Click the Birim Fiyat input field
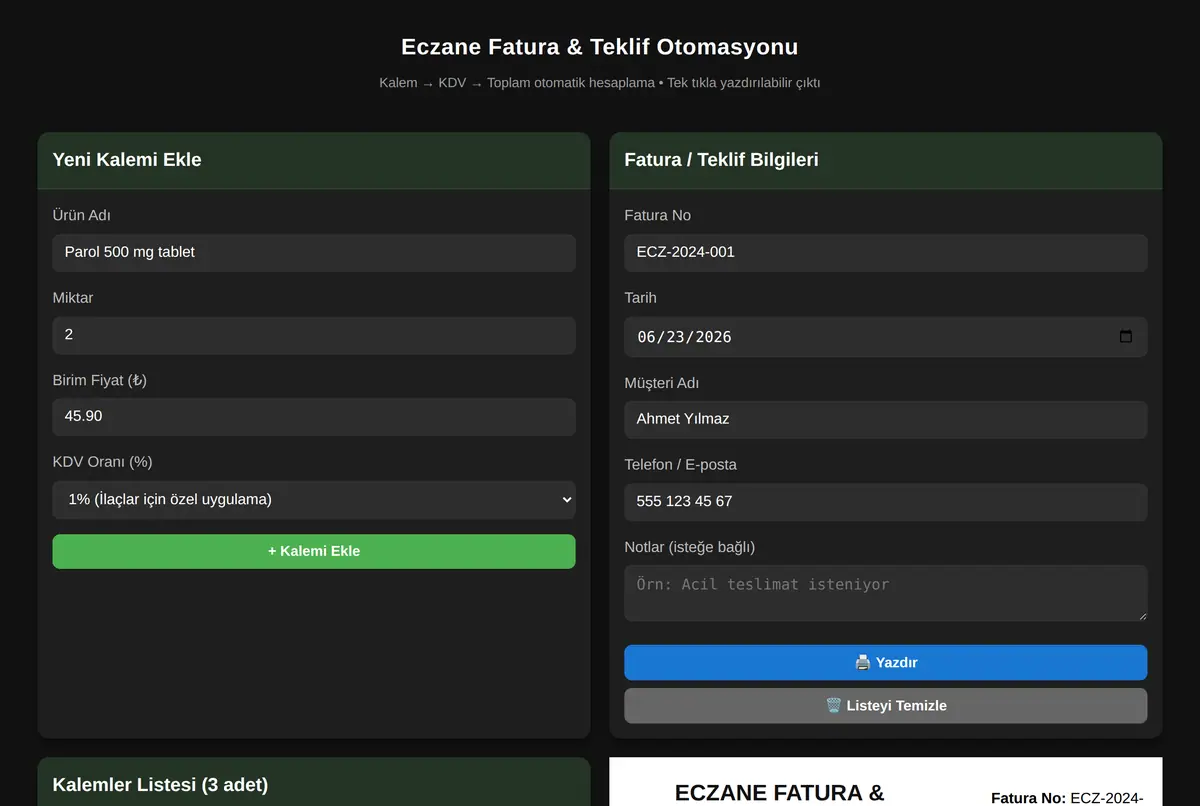1200x806 pixels. tap(314, 416)
